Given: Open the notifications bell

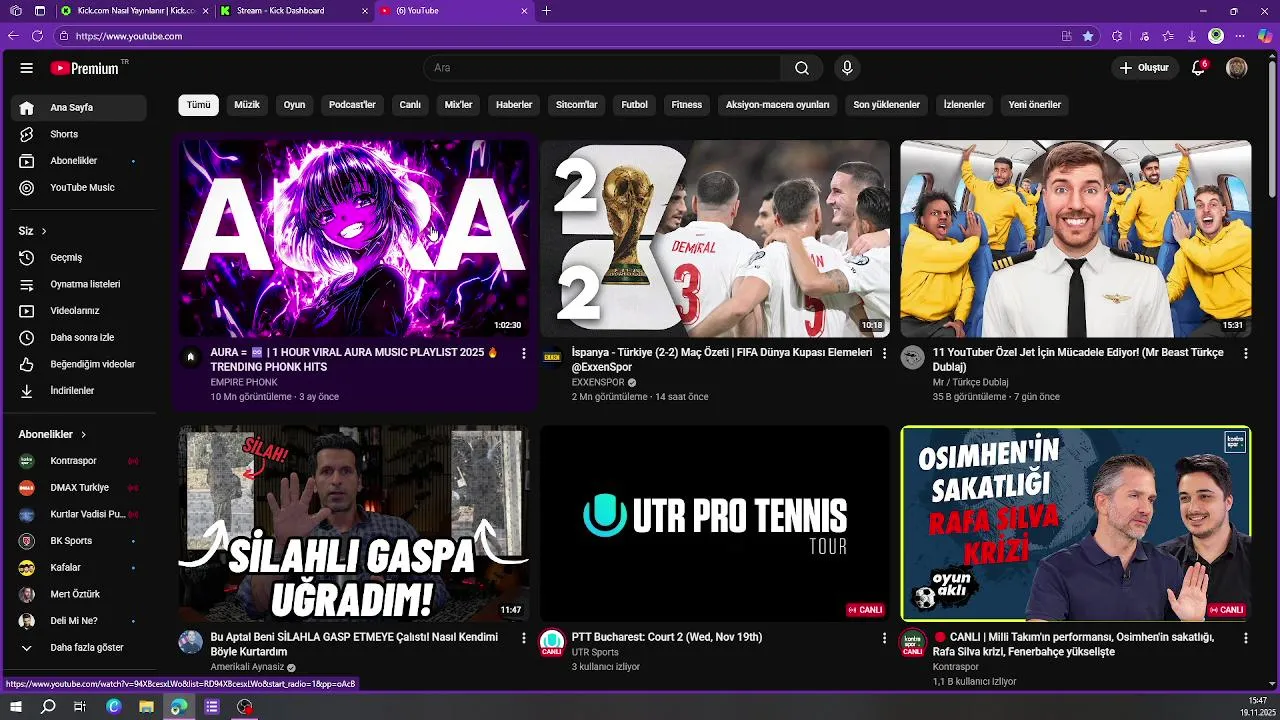Looking at the screenshot, I should click(1198, 68).
